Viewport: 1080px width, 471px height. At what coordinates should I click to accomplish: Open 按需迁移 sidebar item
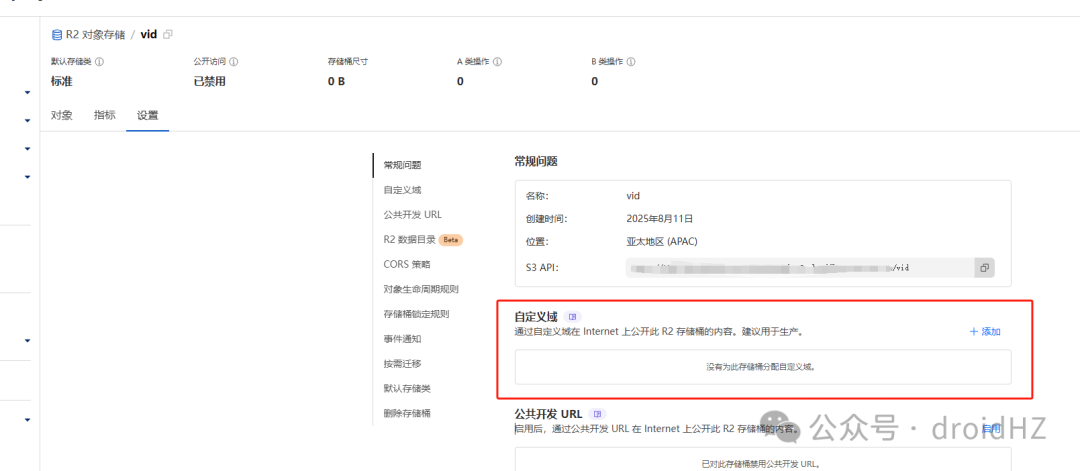click(x=402, y=363)
